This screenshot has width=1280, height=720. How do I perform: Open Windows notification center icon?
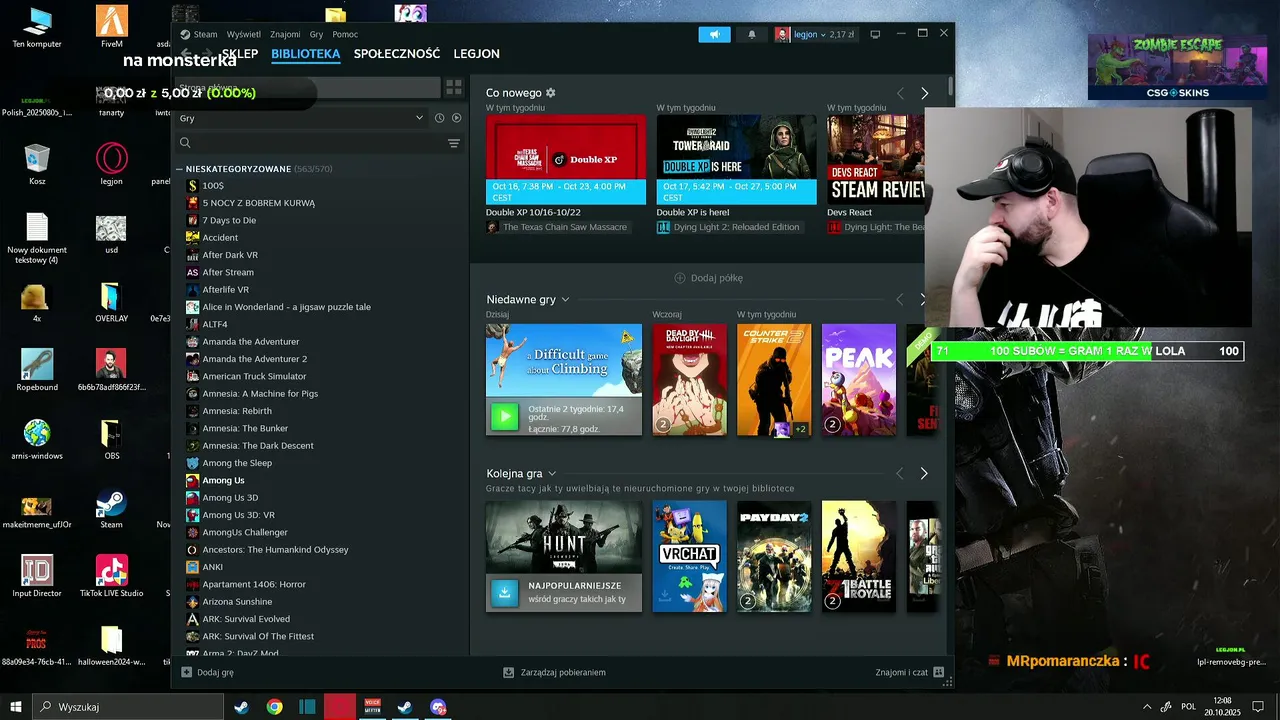pyautogui.click(x=1260, y=706)
